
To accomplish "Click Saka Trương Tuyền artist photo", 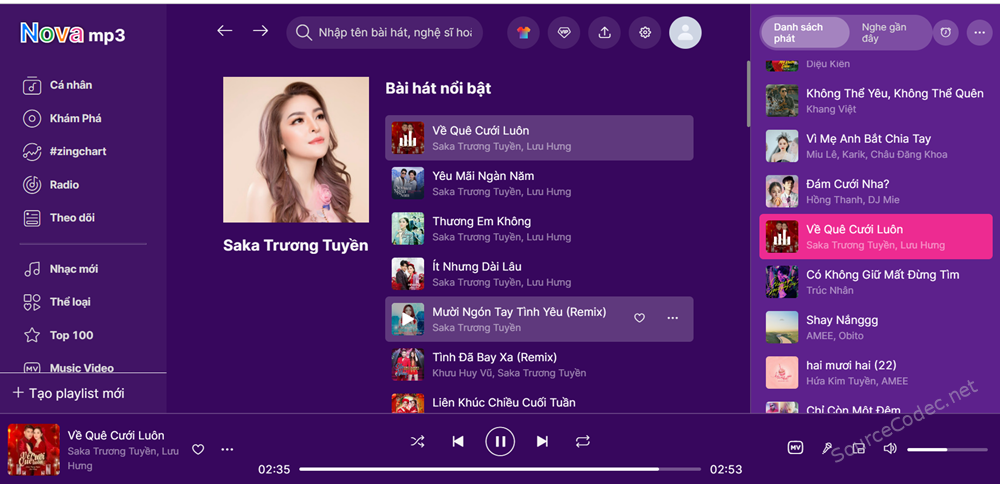I will tap(296, 150).
